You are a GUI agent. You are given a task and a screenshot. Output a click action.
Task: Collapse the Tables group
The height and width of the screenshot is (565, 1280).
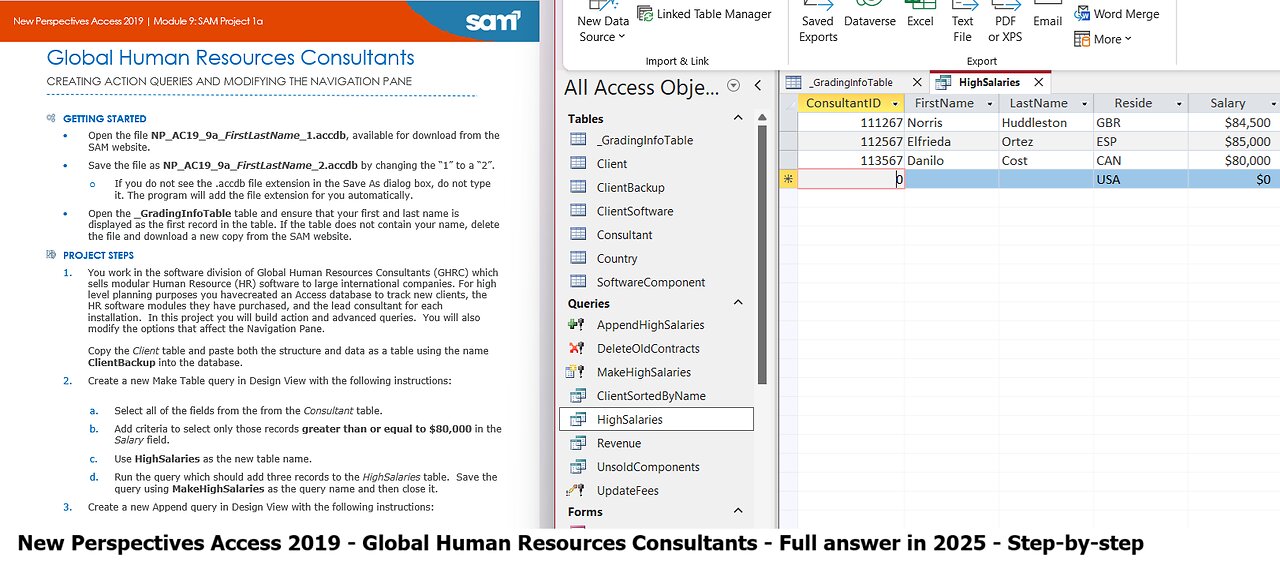point(738,118)
